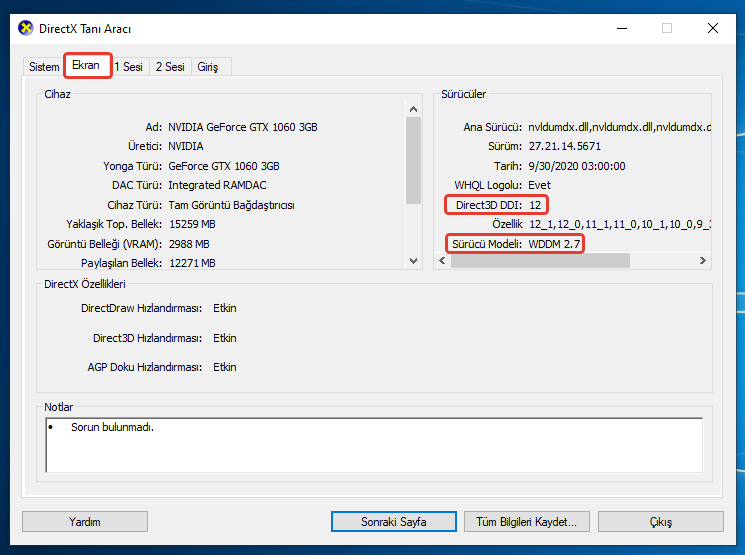Click the down arrow of the Cihaz scrollbar
The height and width of the screenshot is (555, 745).
click(413, 260)
